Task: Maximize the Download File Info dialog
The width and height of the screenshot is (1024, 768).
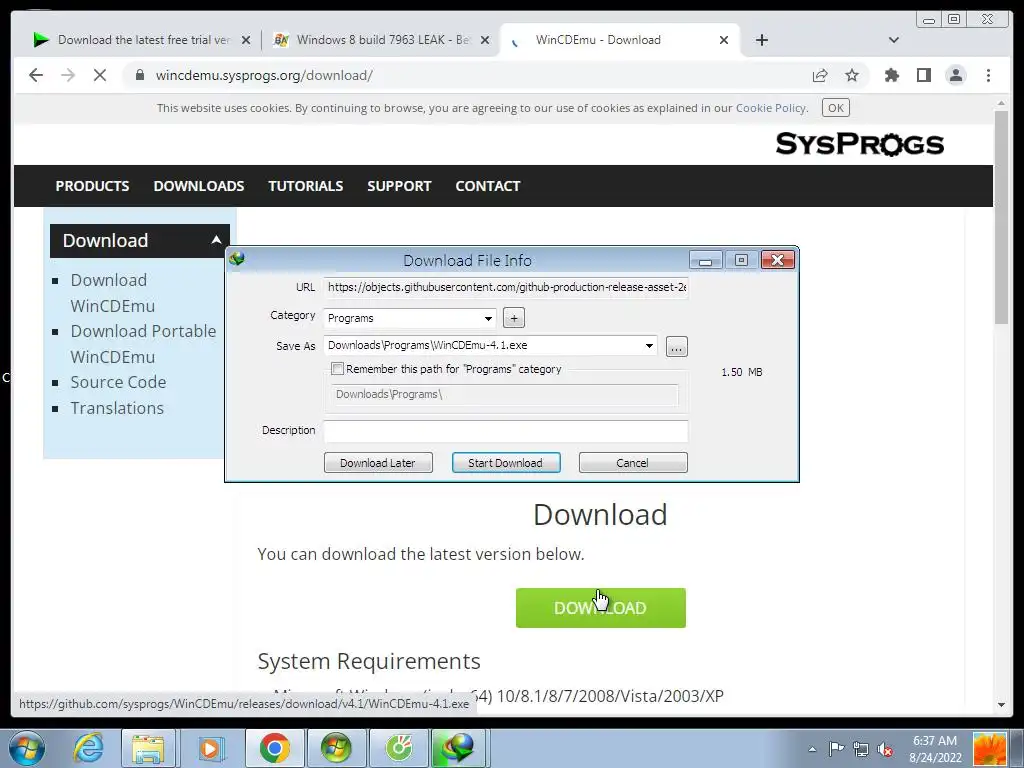Action: (741, 261)
